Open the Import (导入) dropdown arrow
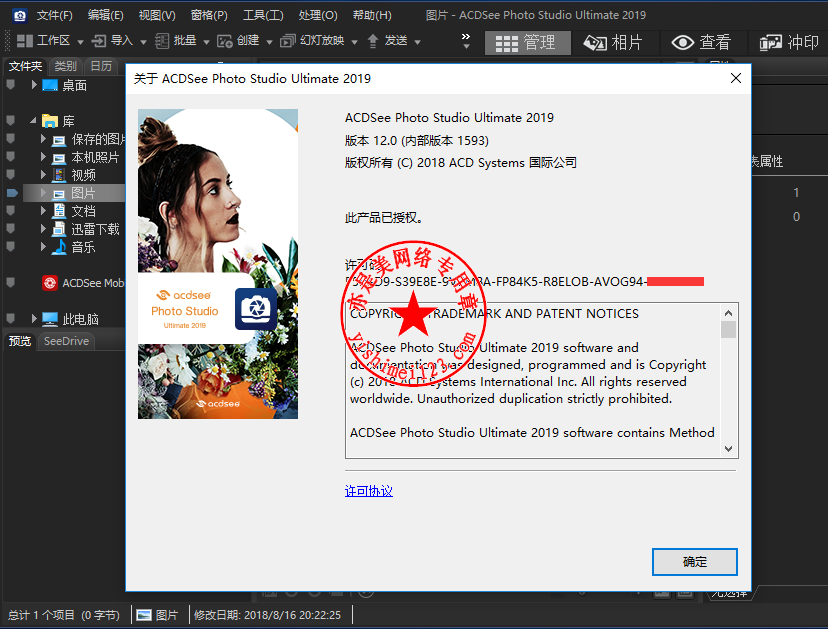The image size is (828, 629). [x=143, y=42]
